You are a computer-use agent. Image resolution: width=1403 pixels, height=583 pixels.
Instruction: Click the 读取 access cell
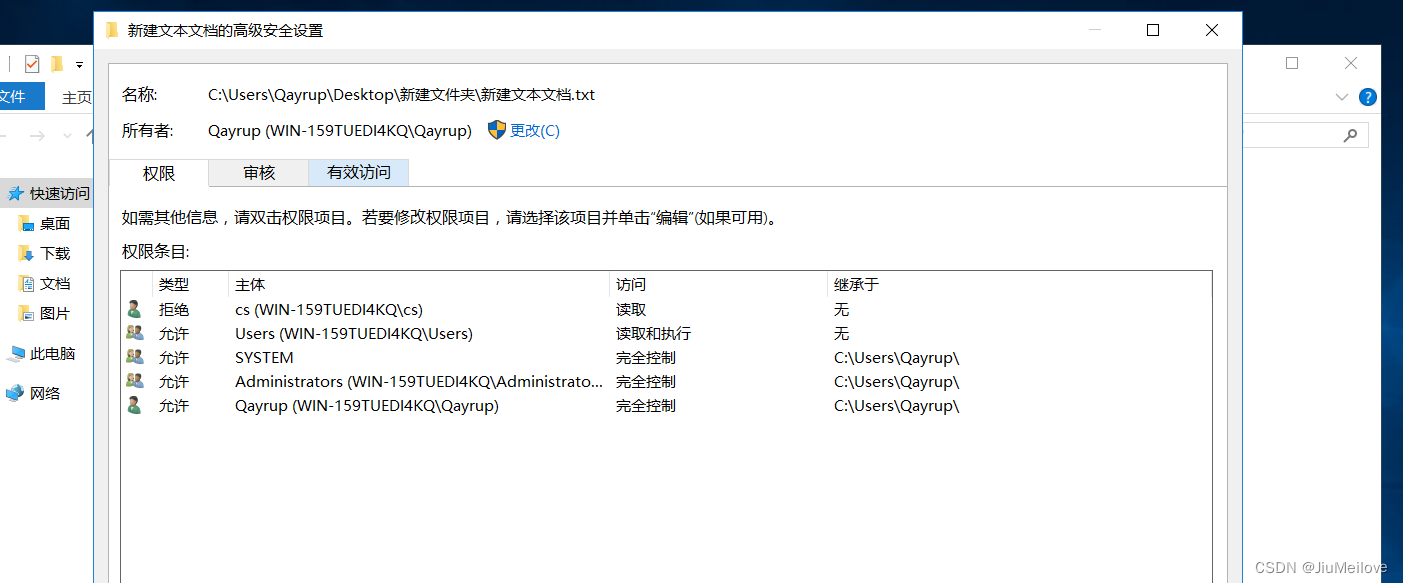tap(631, 310)
